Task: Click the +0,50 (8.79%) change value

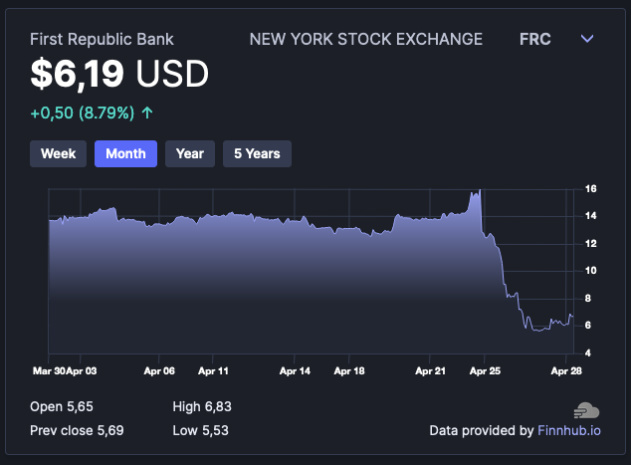Action: coord(82,113)
